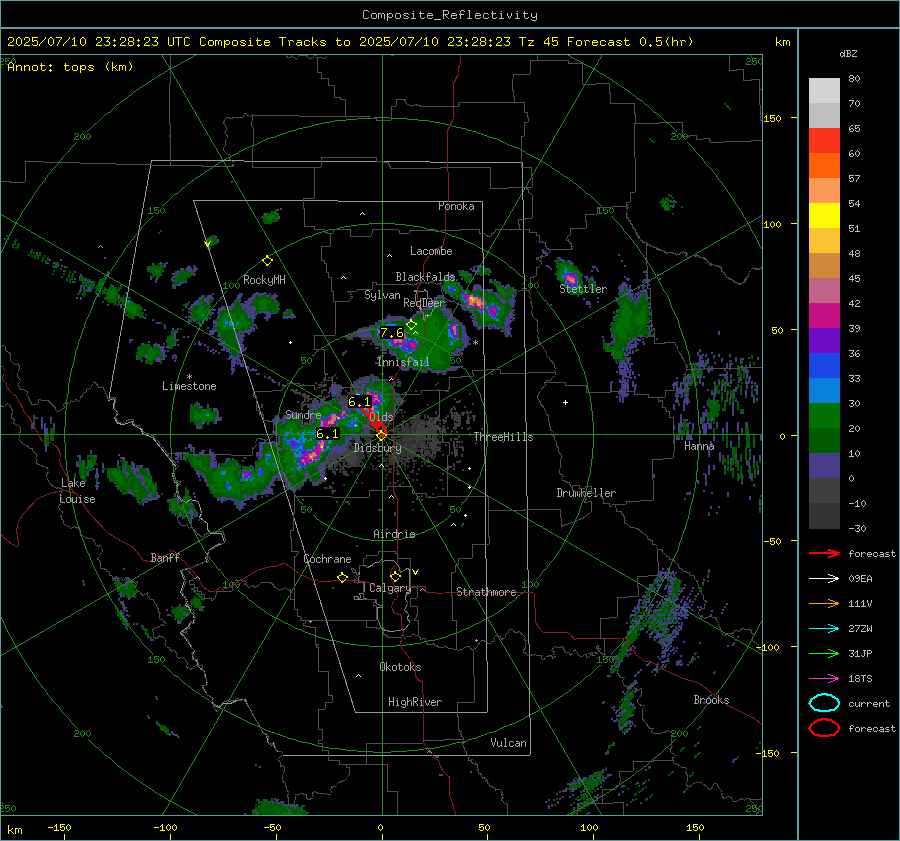Image resolution: width=900 pixels, height=841 pixels.
Task: Click the cyan current ellipse legend icon
Action: pyautogui.click(x=824, y=703)
